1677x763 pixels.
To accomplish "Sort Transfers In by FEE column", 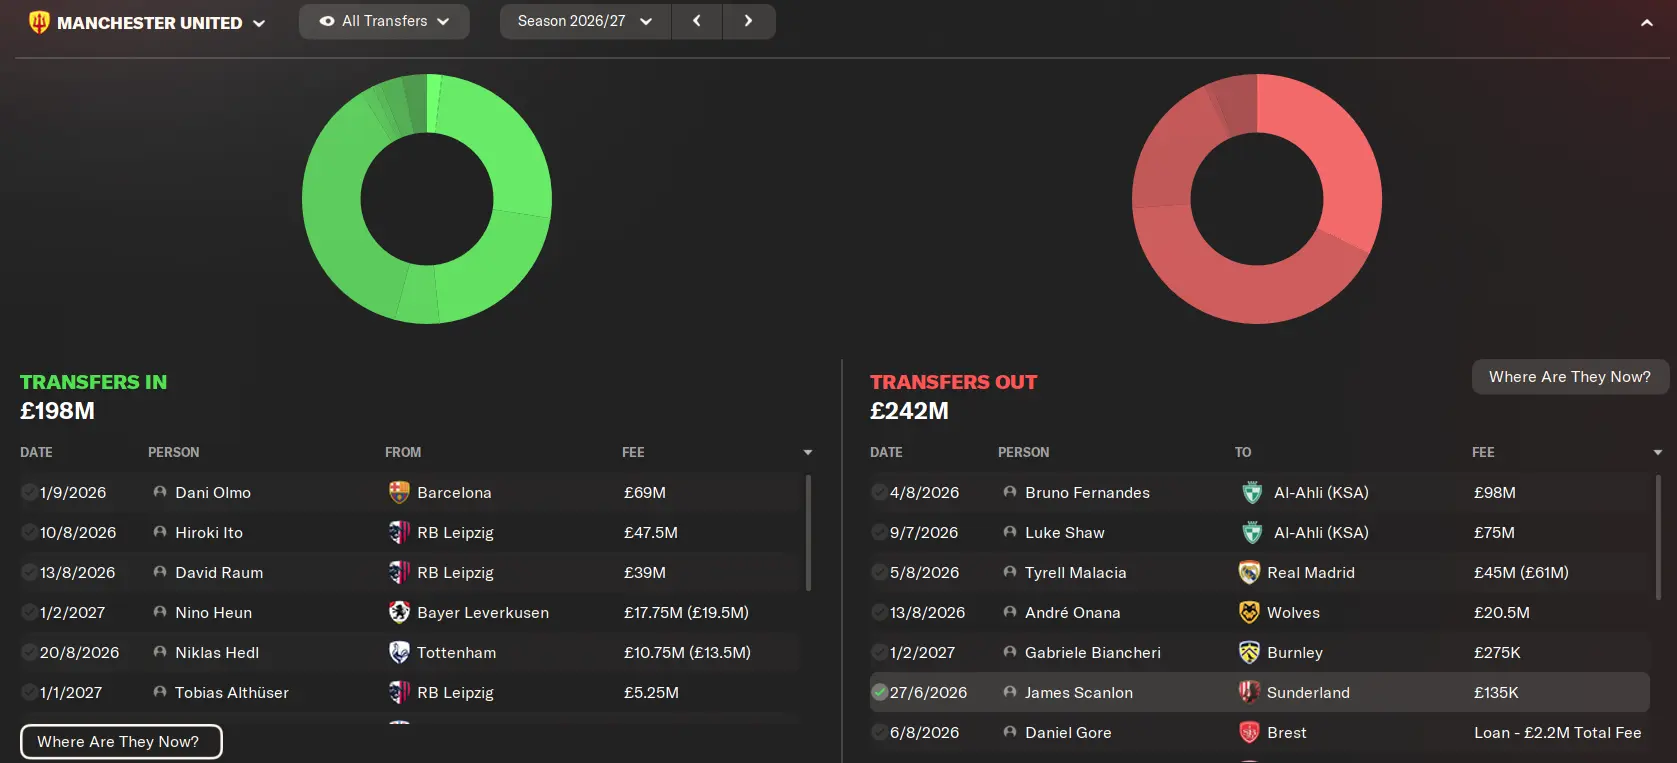I will pos(633,452).
